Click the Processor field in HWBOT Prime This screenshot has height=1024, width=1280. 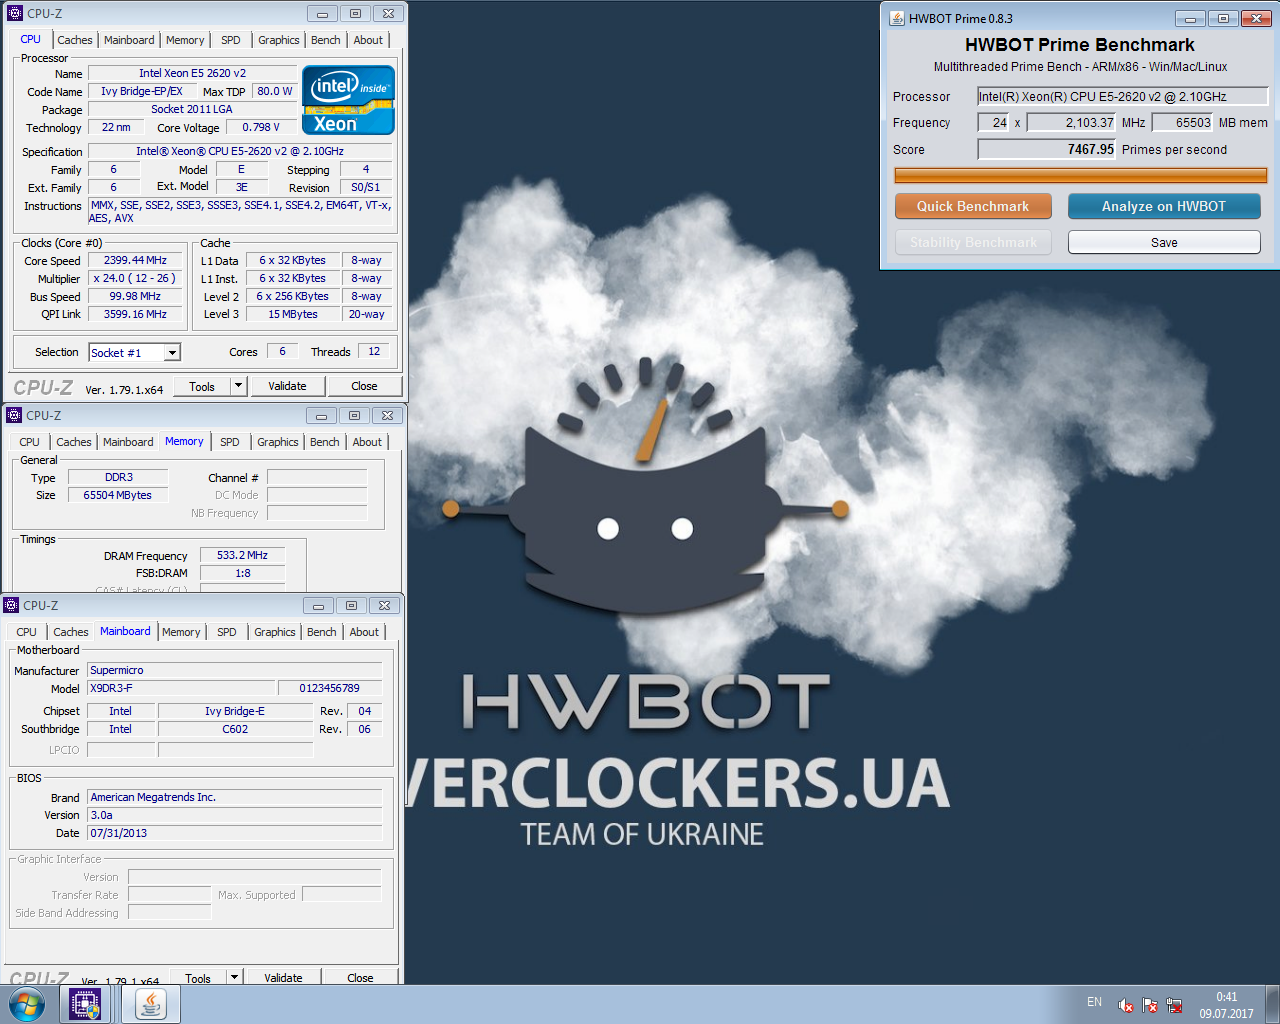tap(1123, 96)
